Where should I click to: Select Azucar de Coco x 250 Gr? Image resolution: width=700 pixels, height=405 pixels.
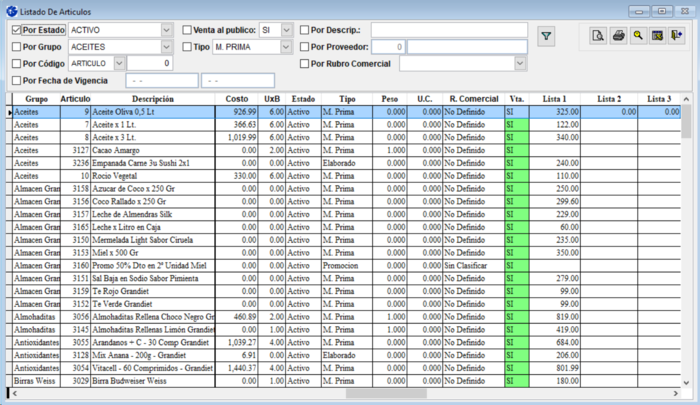pyautogui.click(x=344, y=188)
